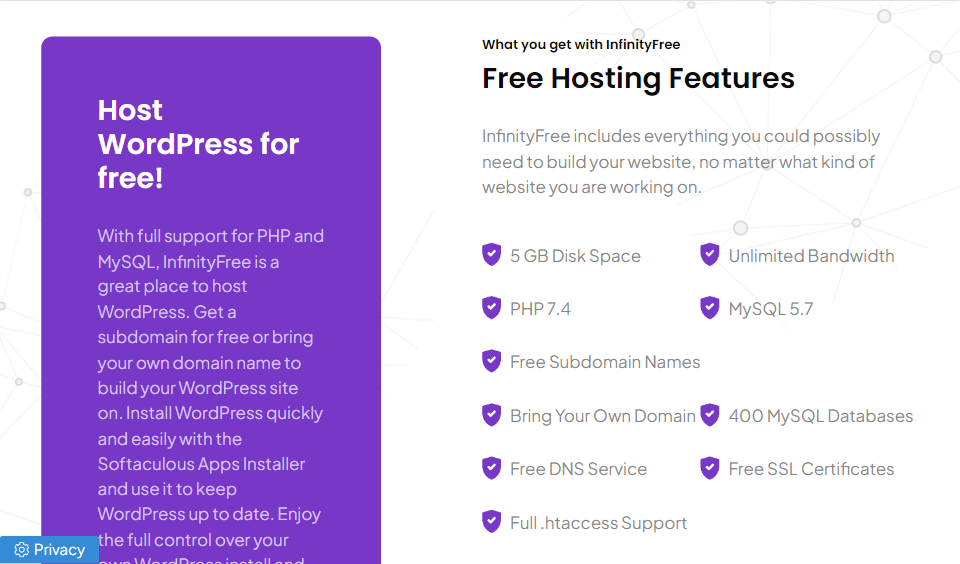Click shield icon beside 400 MySQL Databases
The height and width of the screenshot is (564, 960).
click(x=709, y=415)
